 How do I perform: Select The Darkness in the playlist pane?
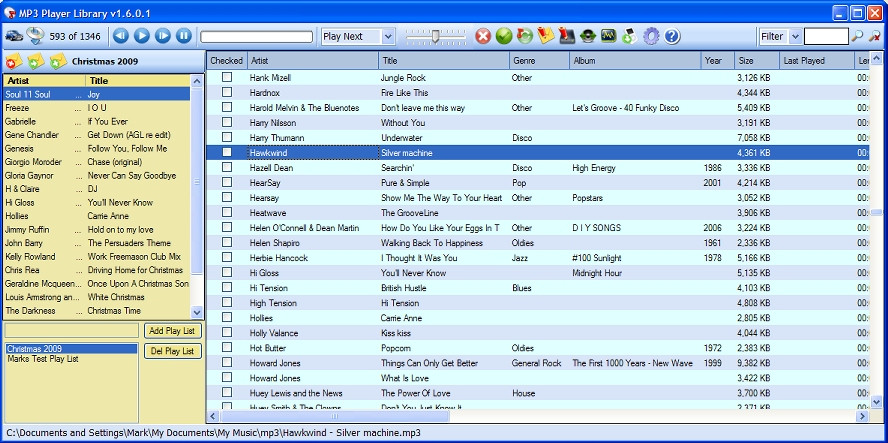click(x=97, y=311)
